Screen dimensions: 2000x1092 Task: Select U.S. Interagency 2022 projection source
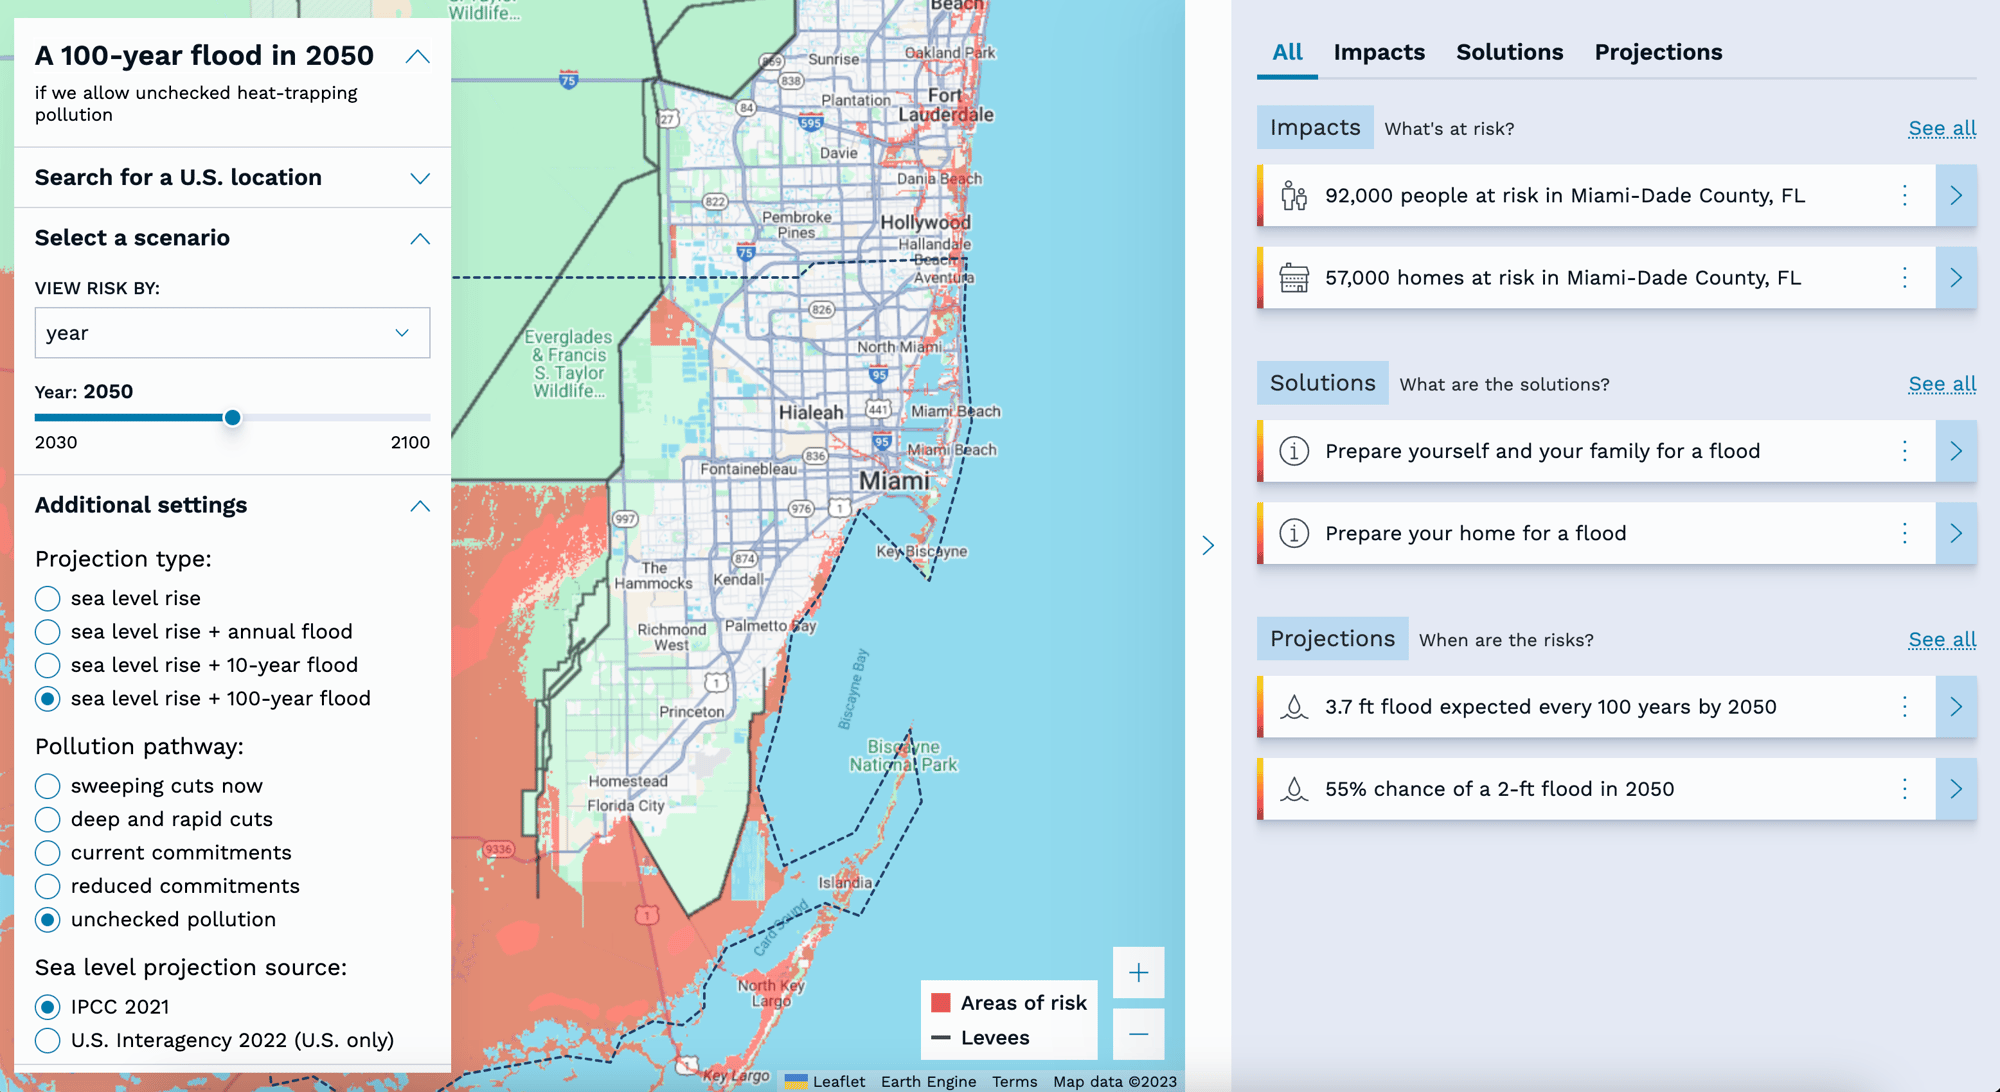pyautogui.click(x=48, y=1040)
